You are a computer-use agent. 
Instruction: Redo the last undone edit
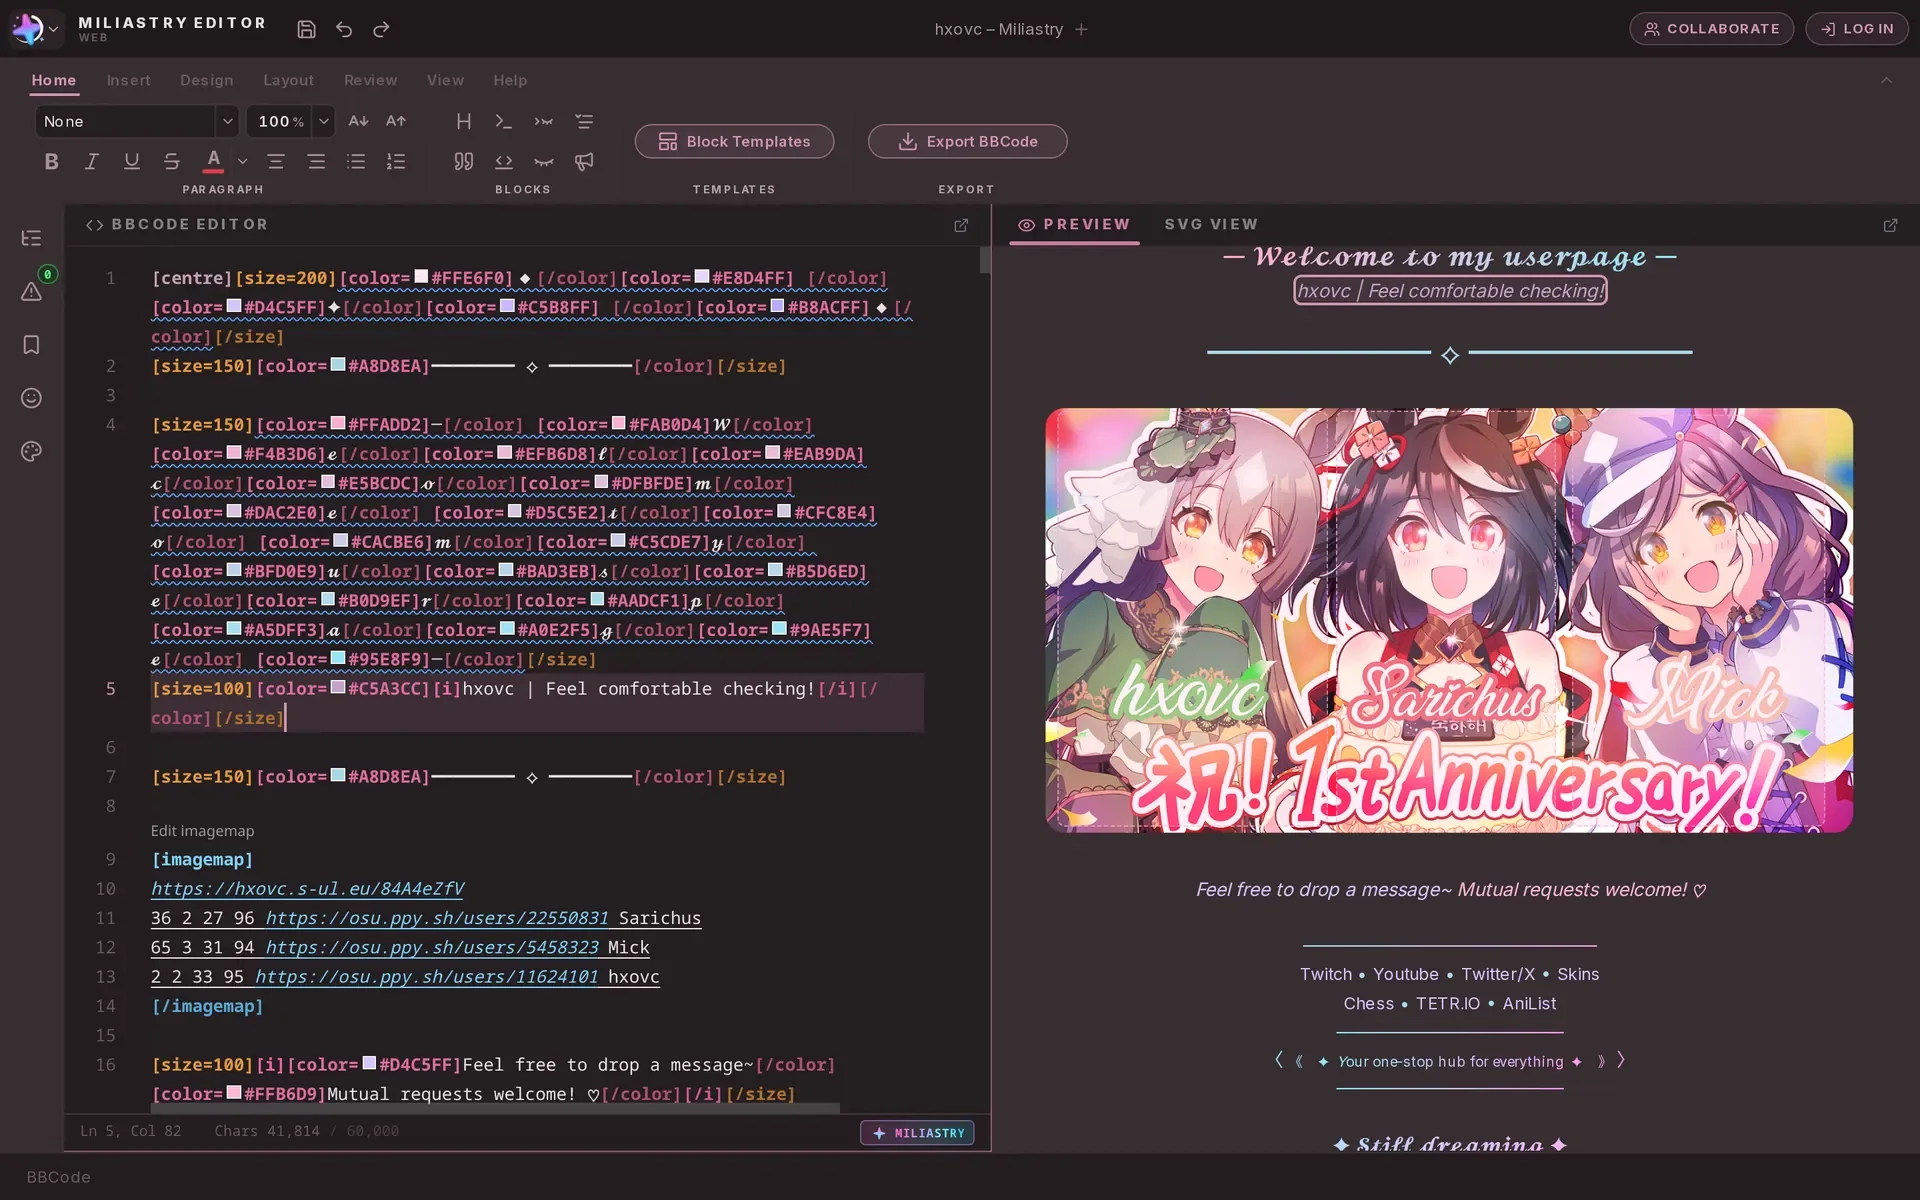click(381, 29)
